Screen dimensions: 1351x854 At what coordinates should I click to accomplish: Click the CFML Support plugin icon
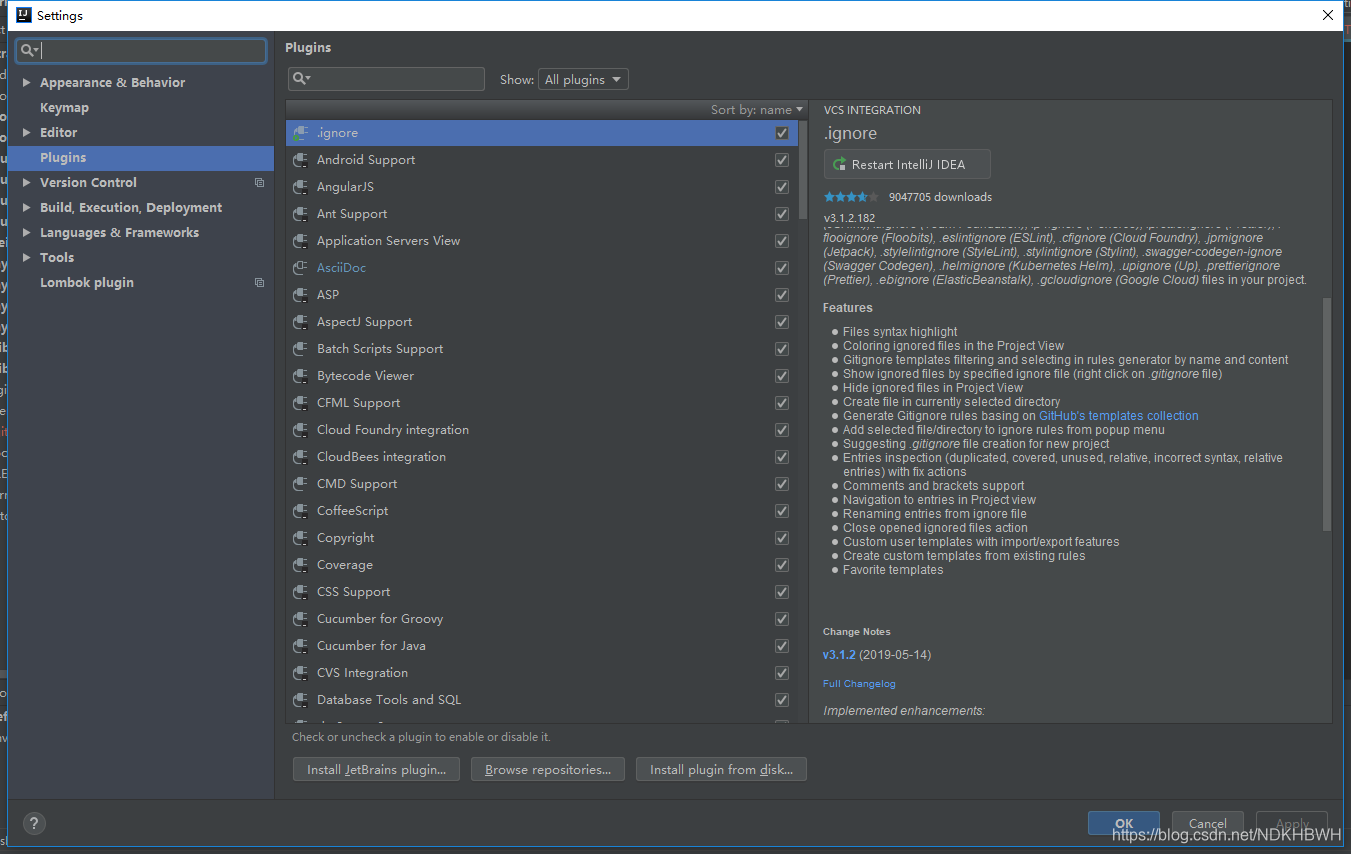point(299,403)
